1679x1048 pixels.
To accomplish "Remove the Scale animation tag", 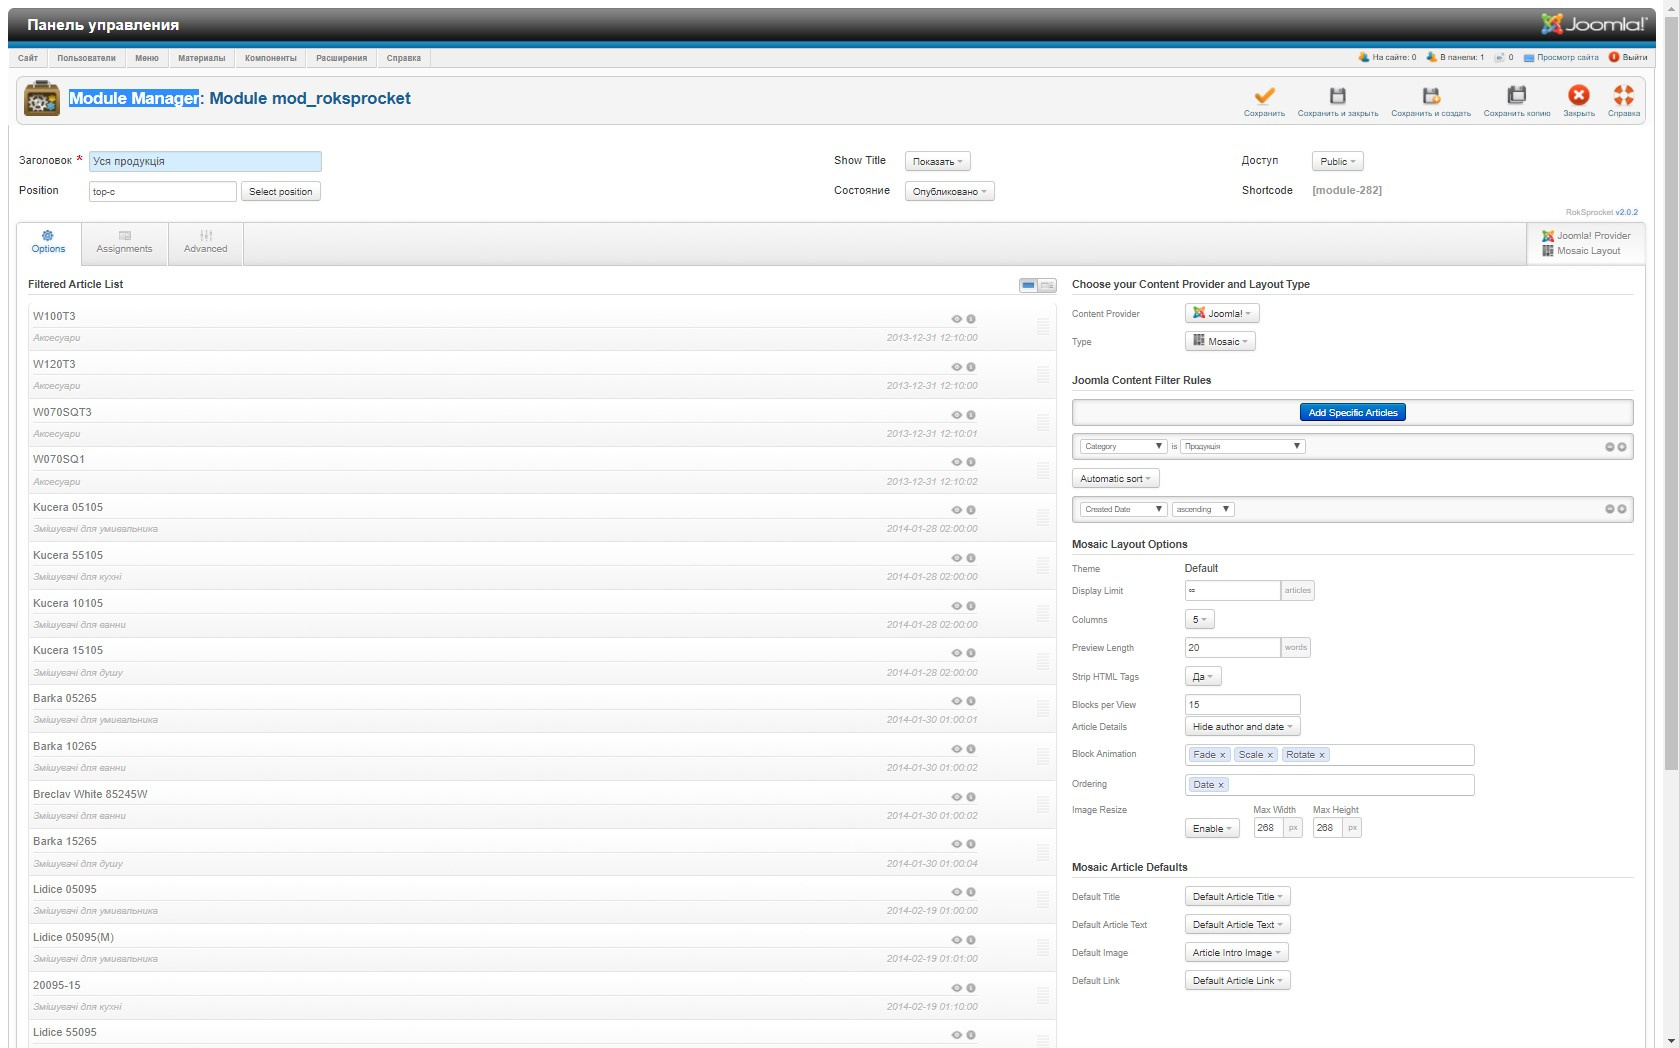I will click(x=1270, y=755).
